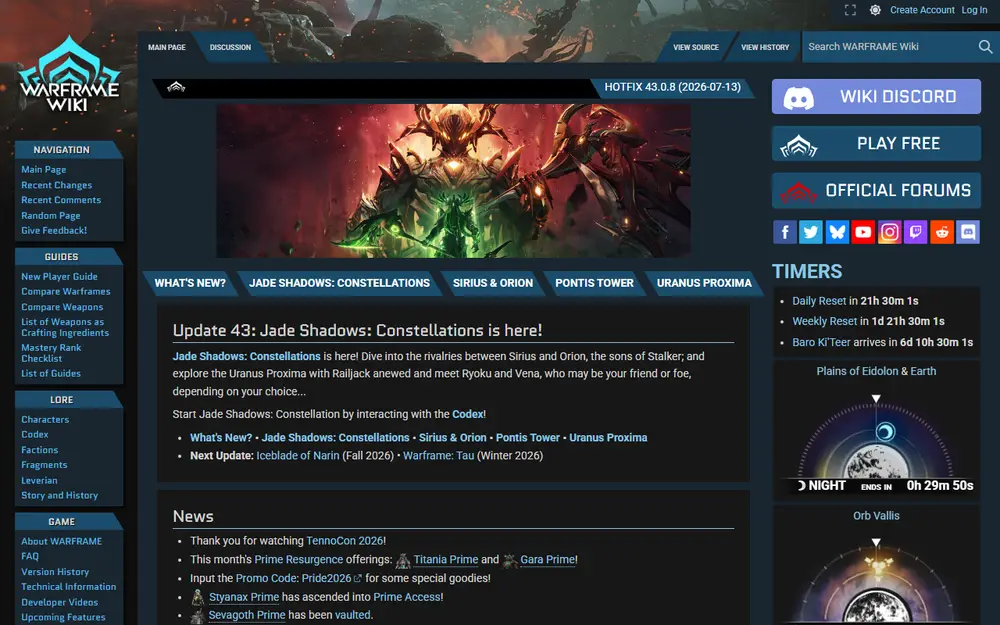Open Factions lore link
Viewport: 1000px width, 625px height.
click(x=40, y=450)
